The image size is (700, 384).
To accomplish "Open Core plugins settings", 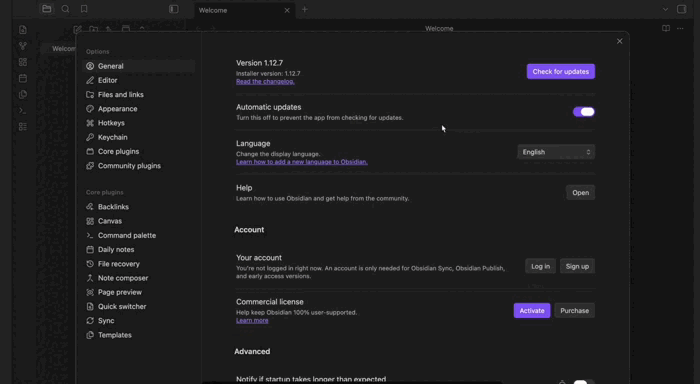I will tap(138, 151).
